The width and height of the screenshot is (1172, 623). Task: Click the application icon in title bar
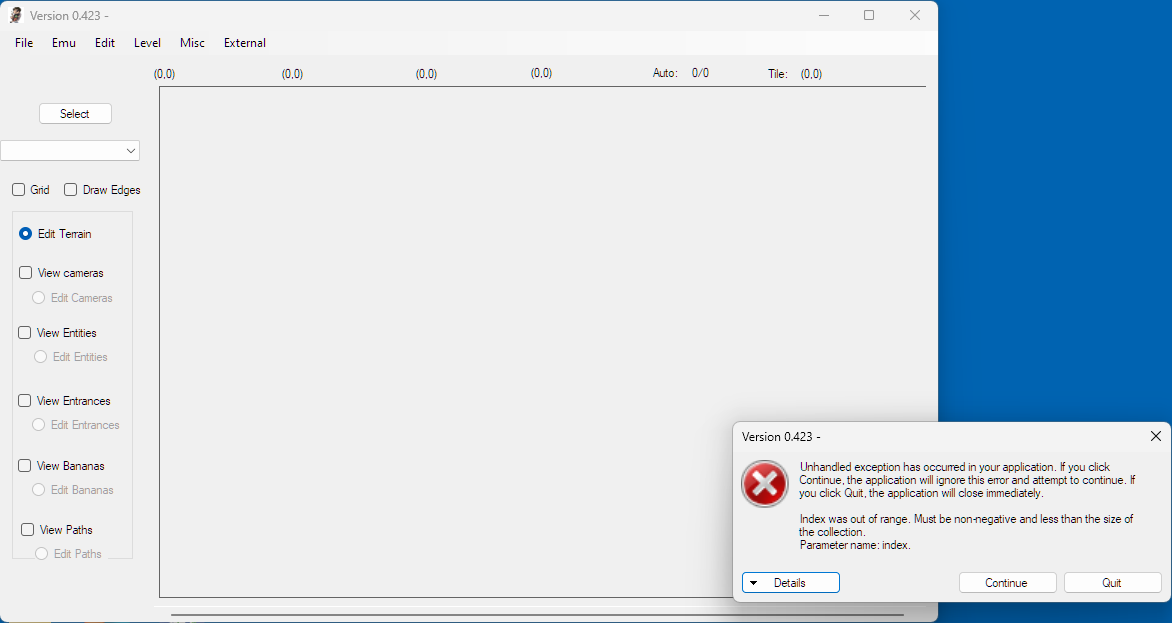pos(16,15)
